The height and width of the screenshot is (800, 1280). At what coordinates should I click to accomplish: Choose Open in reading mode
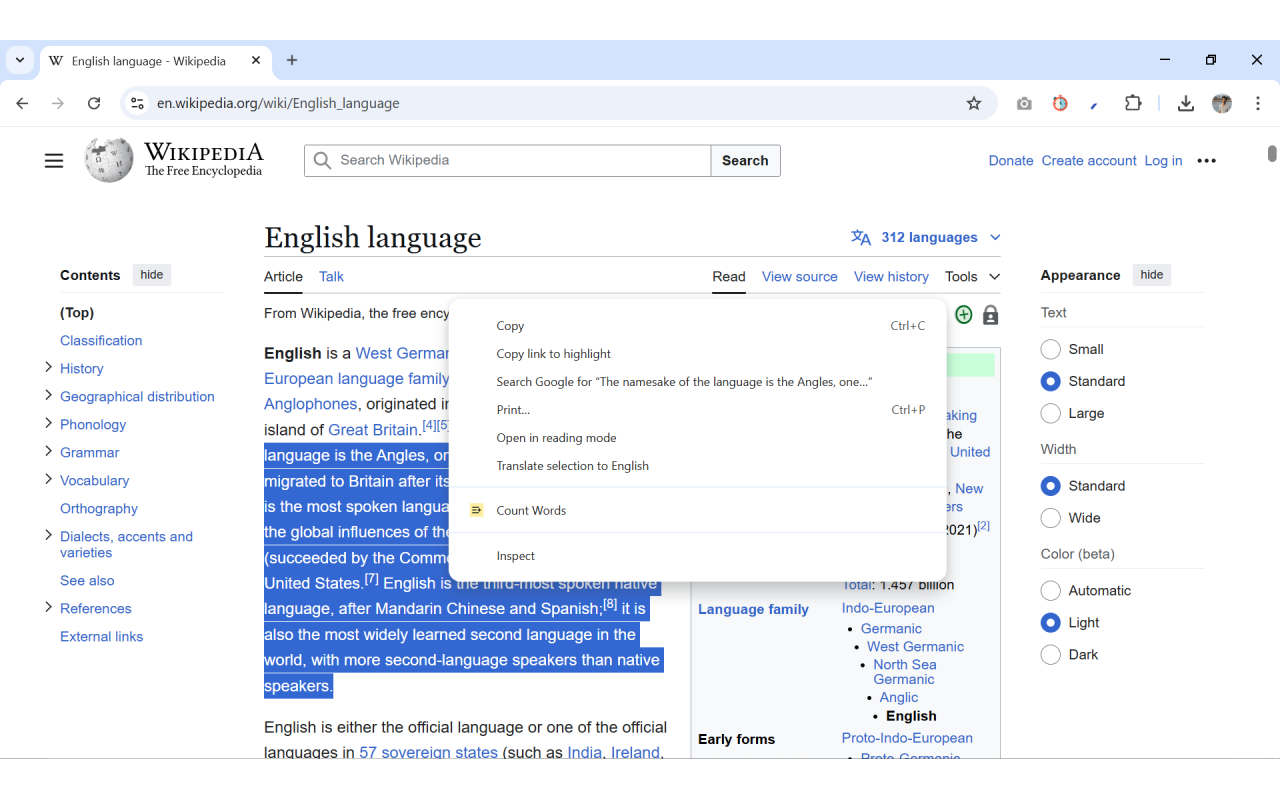coord(698,438)
